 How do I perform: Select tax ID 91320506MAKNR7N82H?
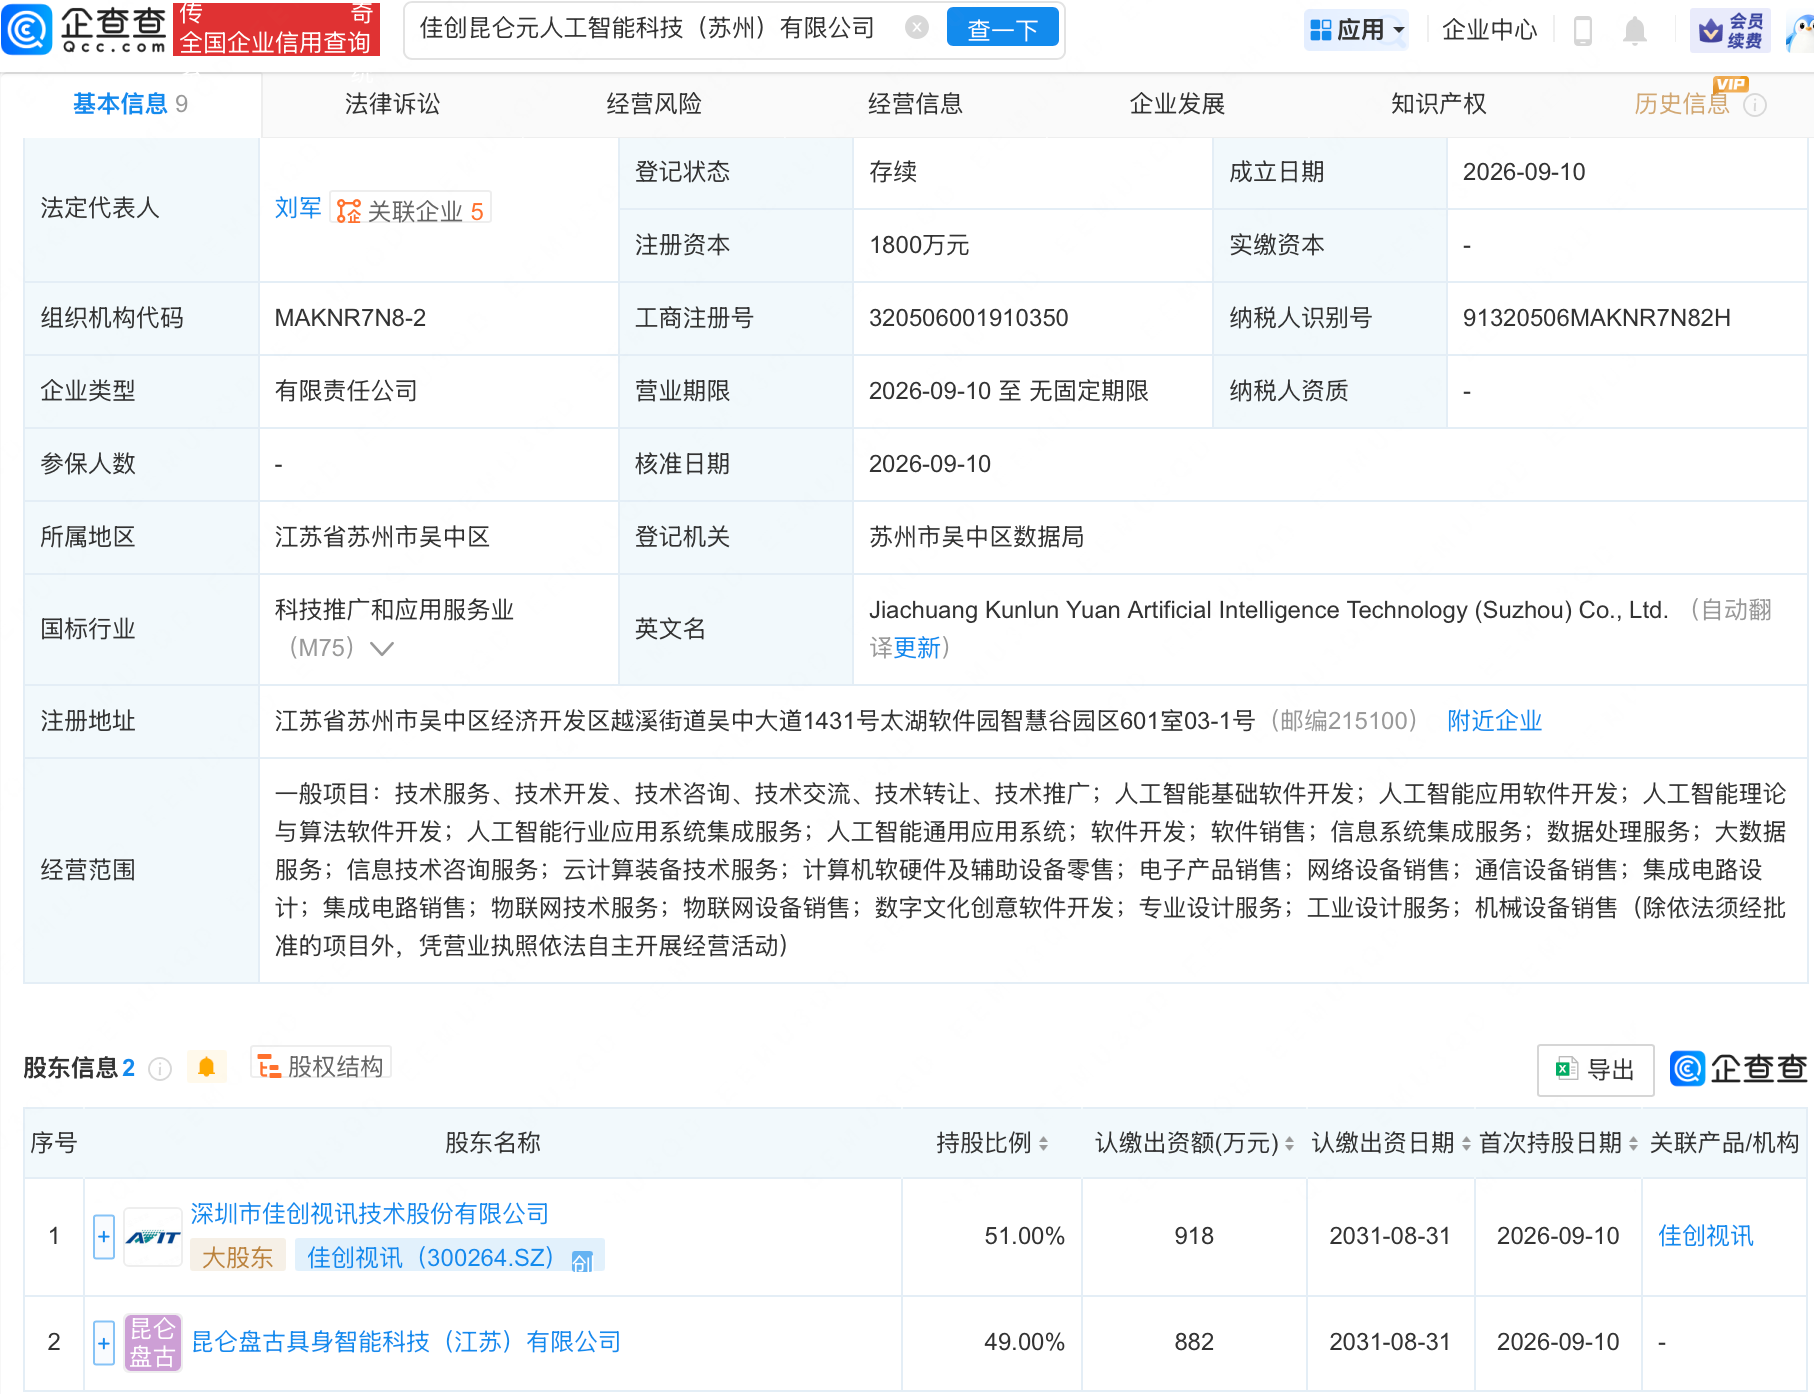click(x=1596, y=318)
